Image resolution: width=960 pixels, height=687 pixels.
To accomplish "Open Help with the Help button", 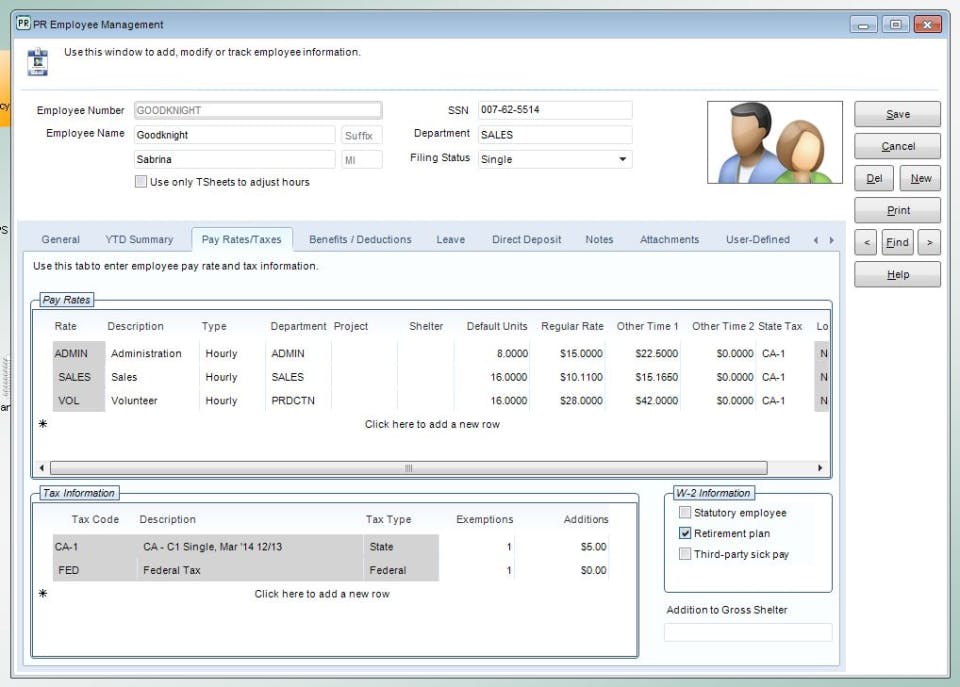I will coord(898,274).
